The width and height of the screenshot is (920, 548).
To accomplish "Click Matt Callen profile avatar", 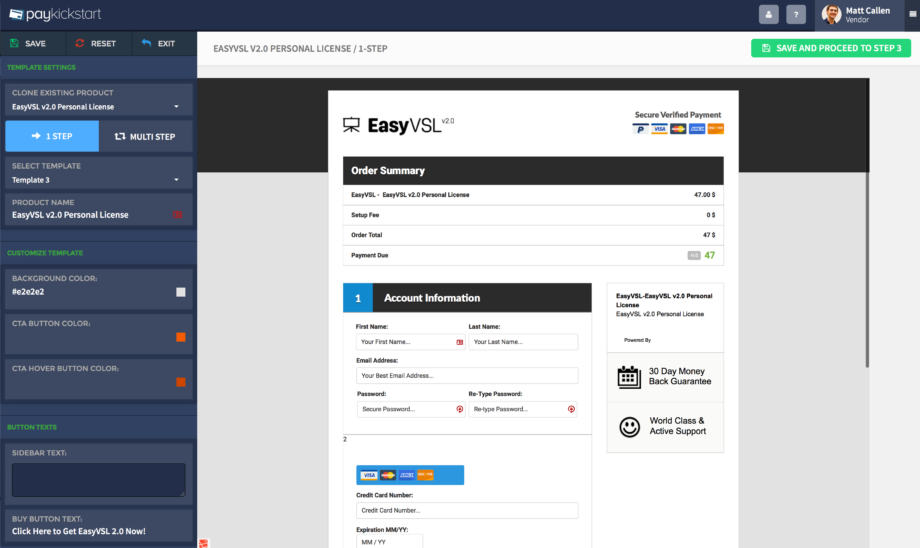I will coord(831,15).
